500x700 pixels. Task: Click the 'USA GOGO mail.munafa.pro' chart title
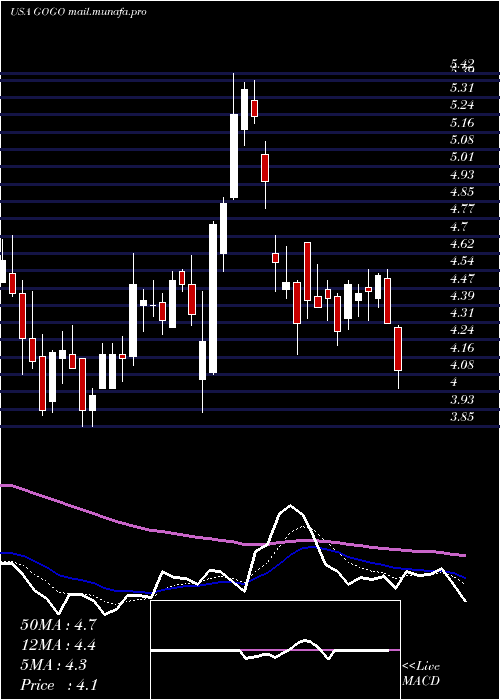[78, 12]
